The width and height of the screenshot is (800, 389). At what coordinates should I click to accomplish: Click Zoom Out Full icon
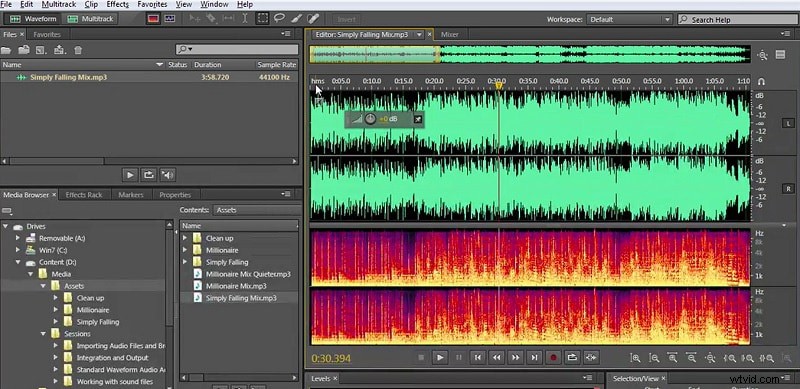(710, 358)
